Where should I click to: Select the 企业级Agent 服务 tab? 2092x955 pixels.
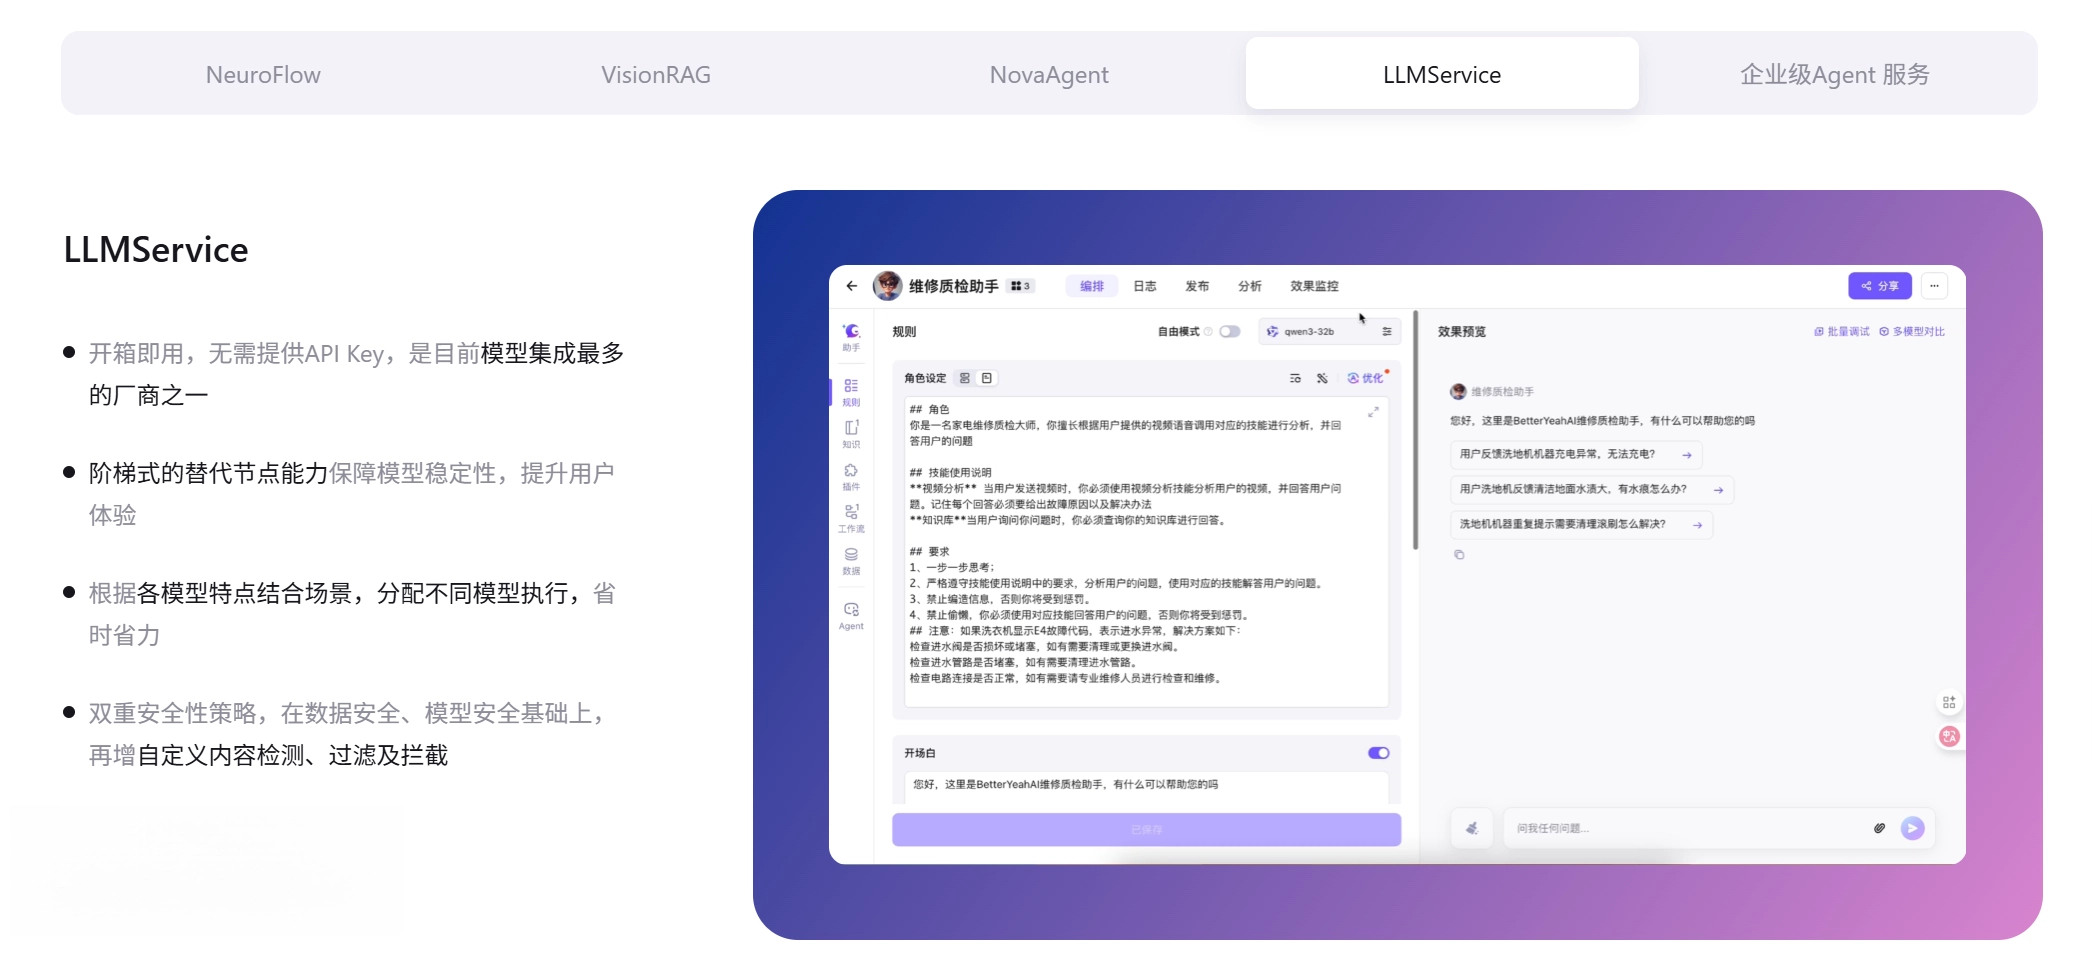tap(1834, 75)
